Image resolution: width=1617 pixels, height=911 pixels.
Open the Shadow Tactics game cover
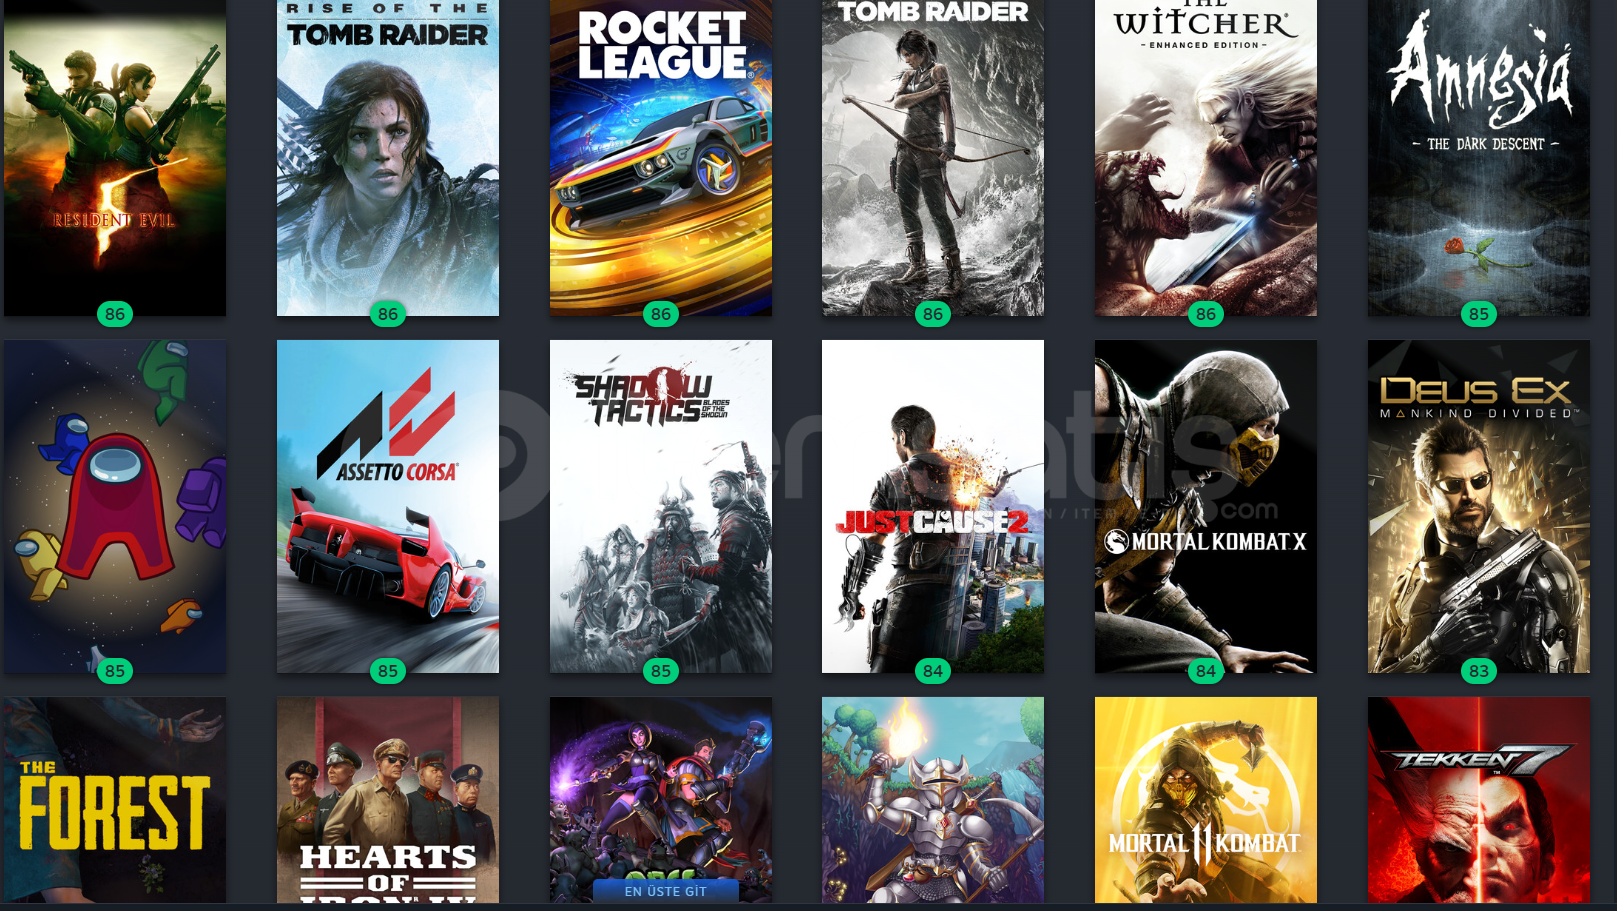[x=661, y=506]
